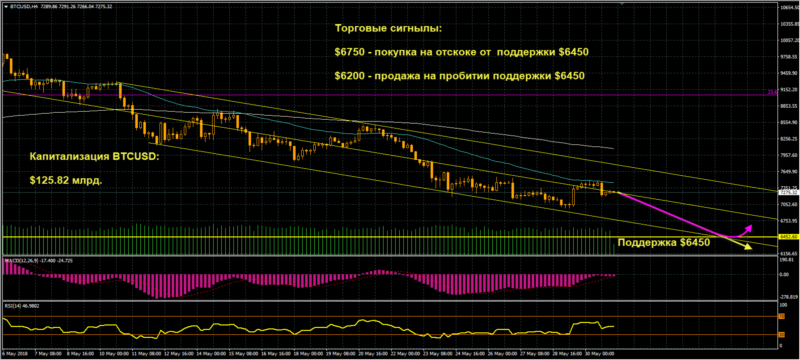Click the RSI(14) indicator label
The height and width of the screenshot is (360, 800).
pos(13,305)
